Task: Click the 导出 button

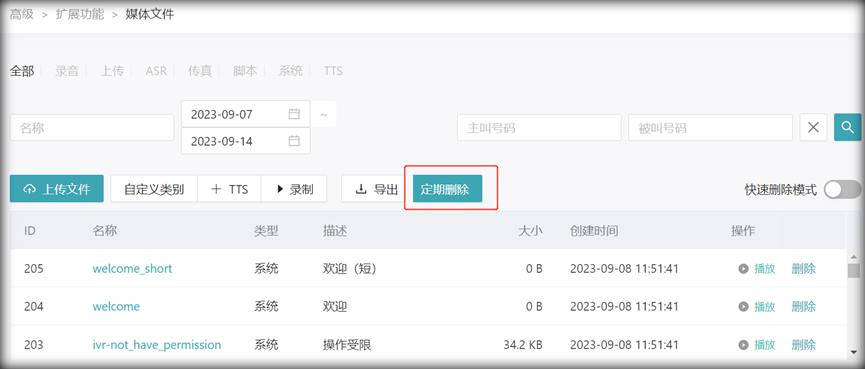Action: point(377,189)
